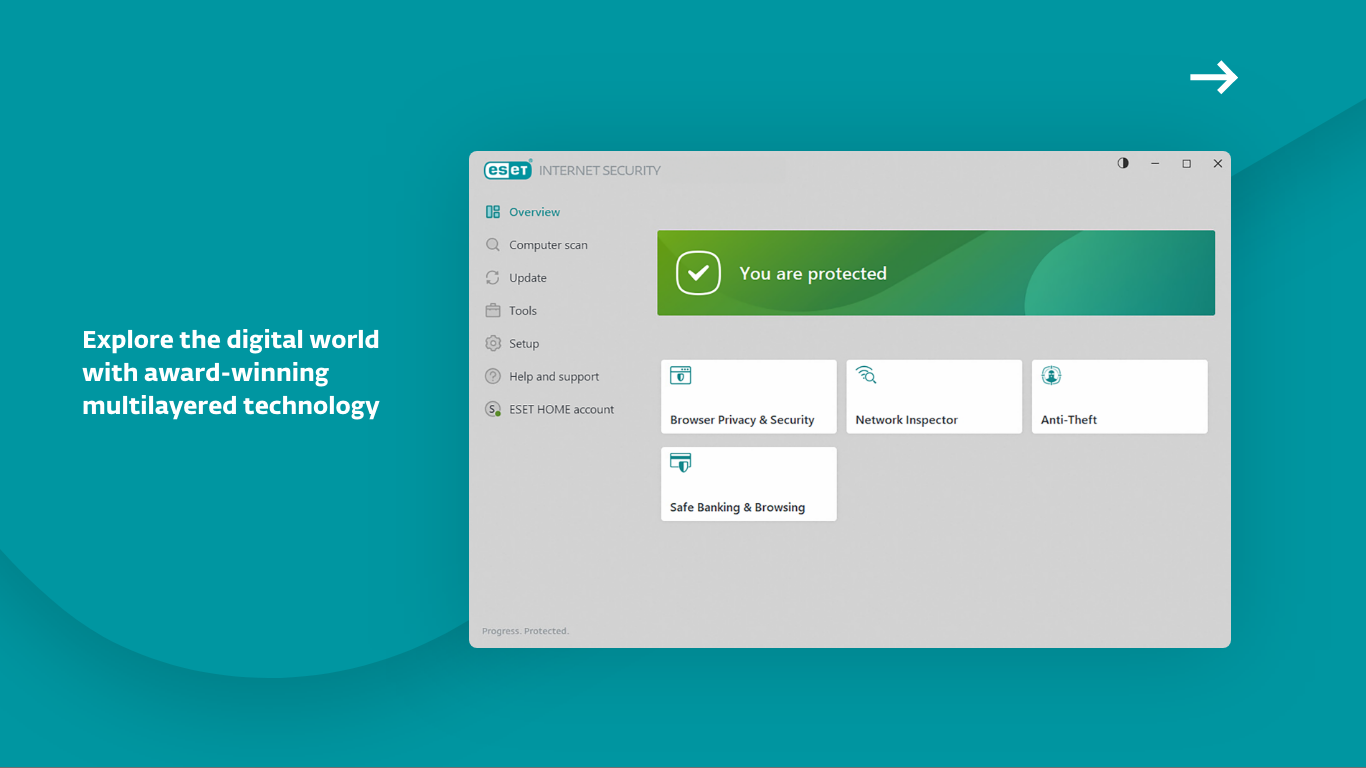Open Tools via its briefcase icon

click(x=492, y=310)
